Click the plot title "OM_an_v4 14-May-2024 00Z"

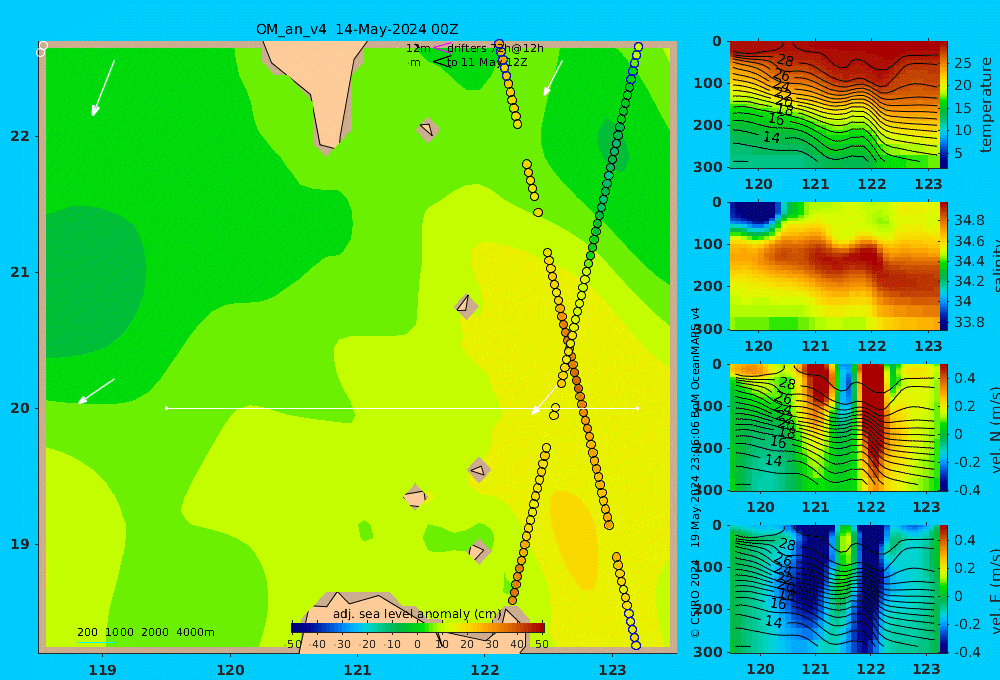357,29
